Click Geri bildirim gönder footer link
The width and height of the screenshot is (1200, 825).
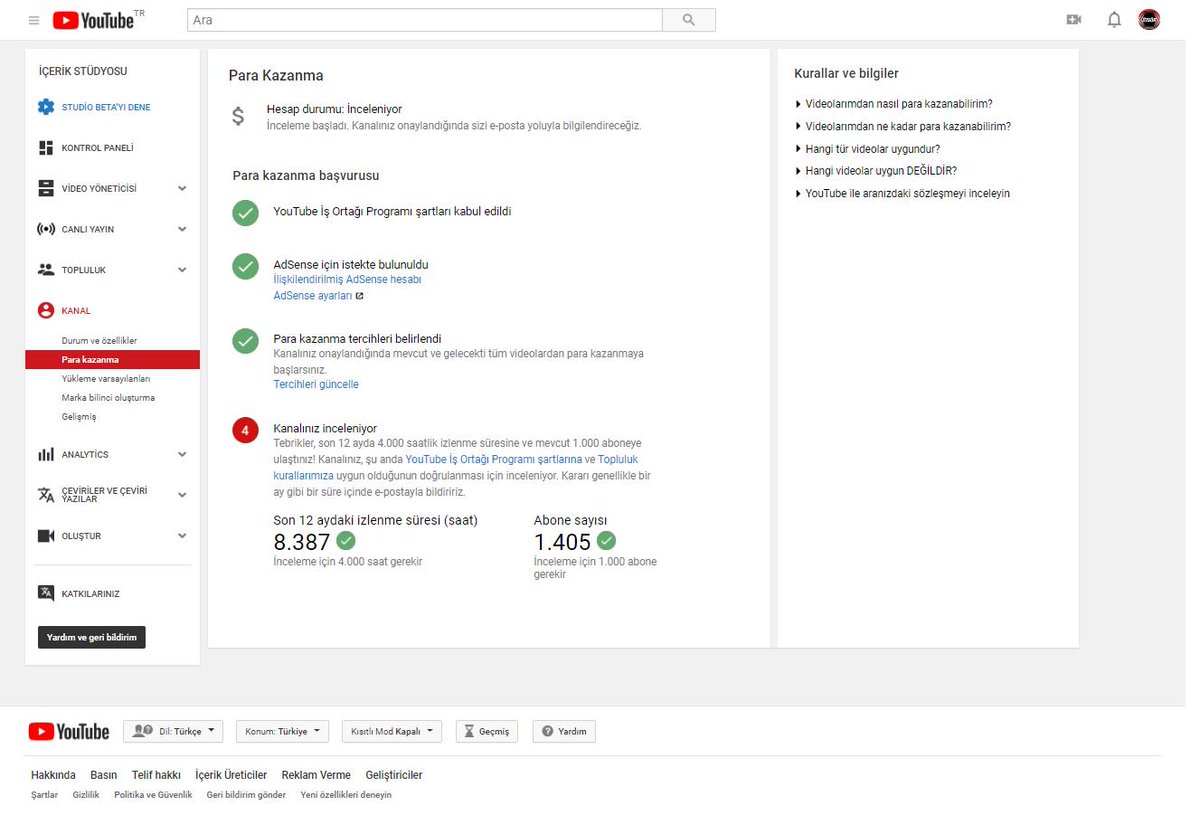click(246, 795)
